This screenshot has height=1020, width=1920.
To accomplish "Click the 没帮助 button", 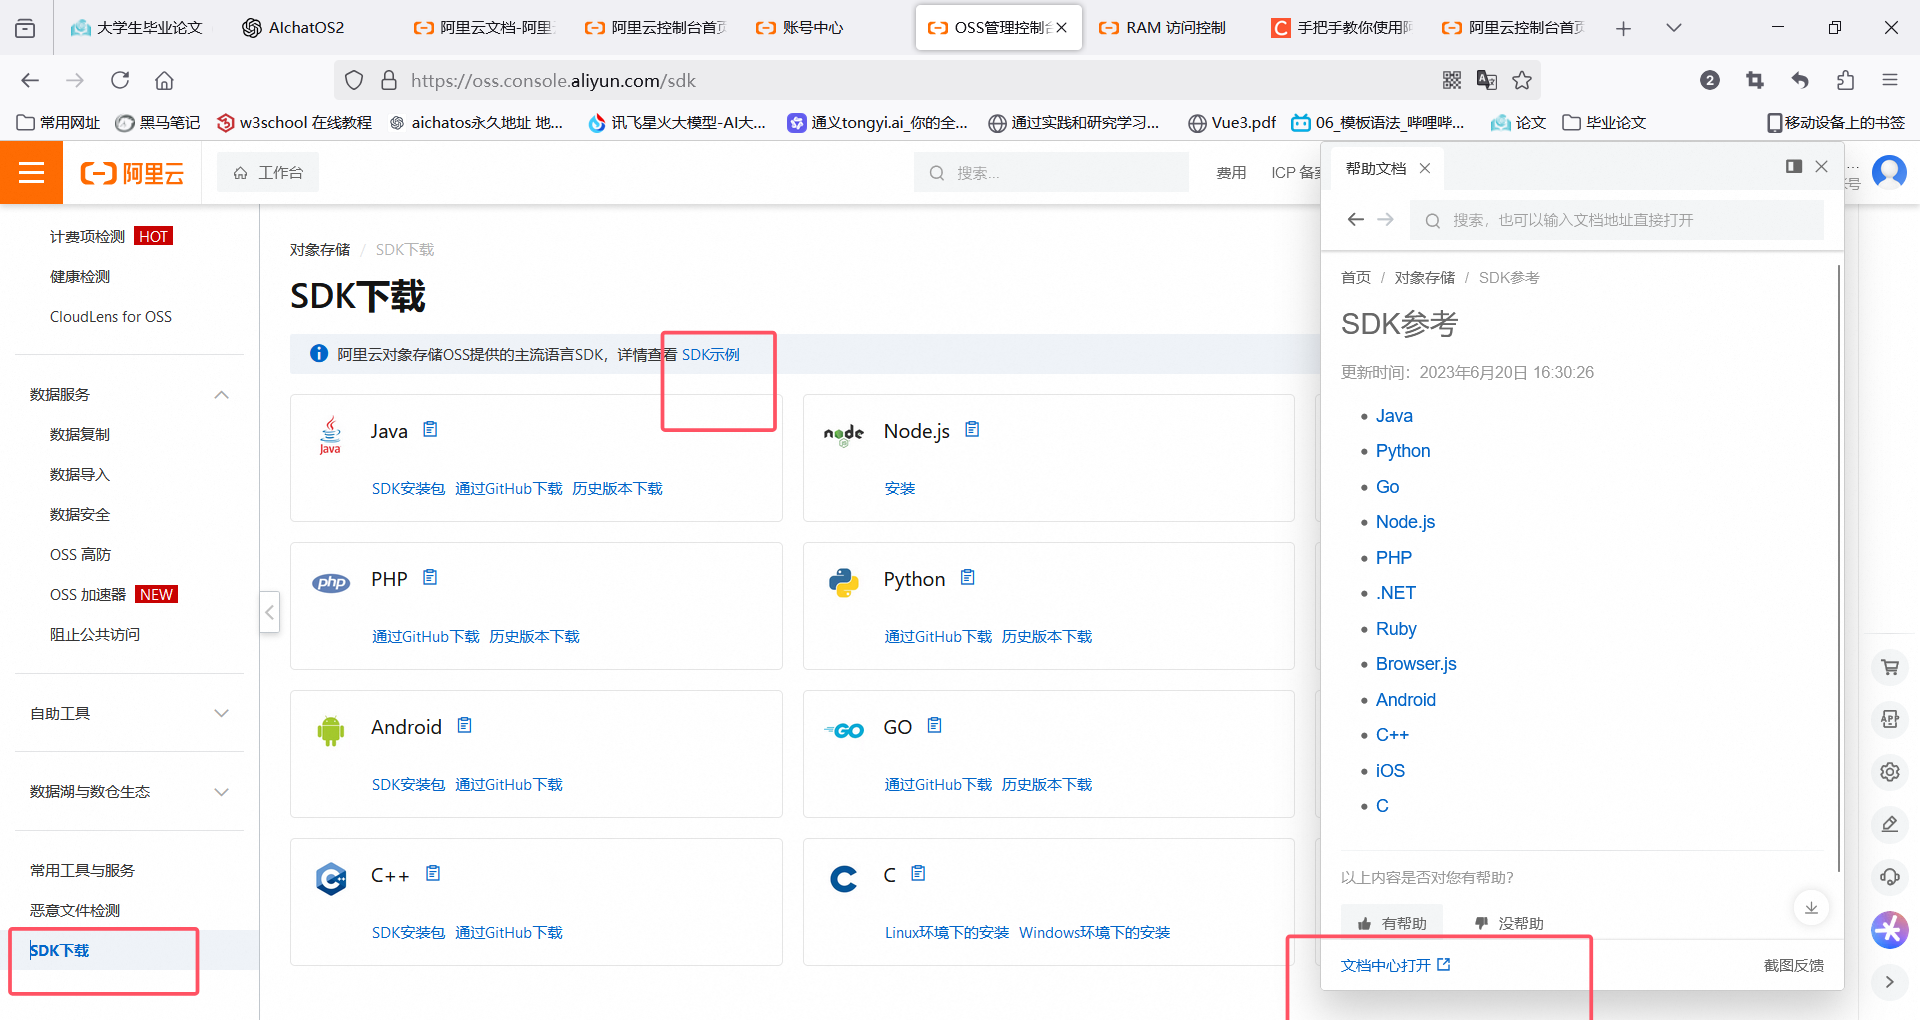I will (1509, 923).
